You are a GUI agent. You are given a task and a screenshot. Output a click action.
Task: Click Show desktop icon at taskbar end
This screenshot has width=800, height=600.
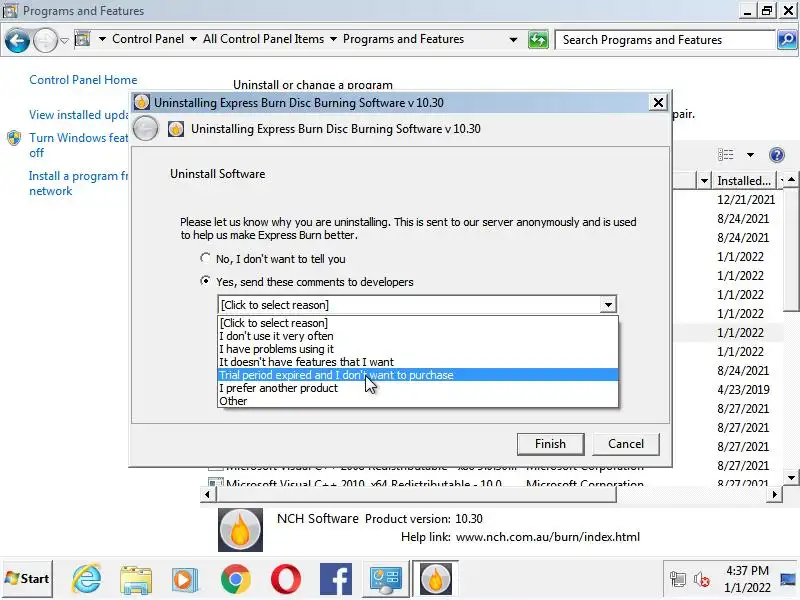789,579
